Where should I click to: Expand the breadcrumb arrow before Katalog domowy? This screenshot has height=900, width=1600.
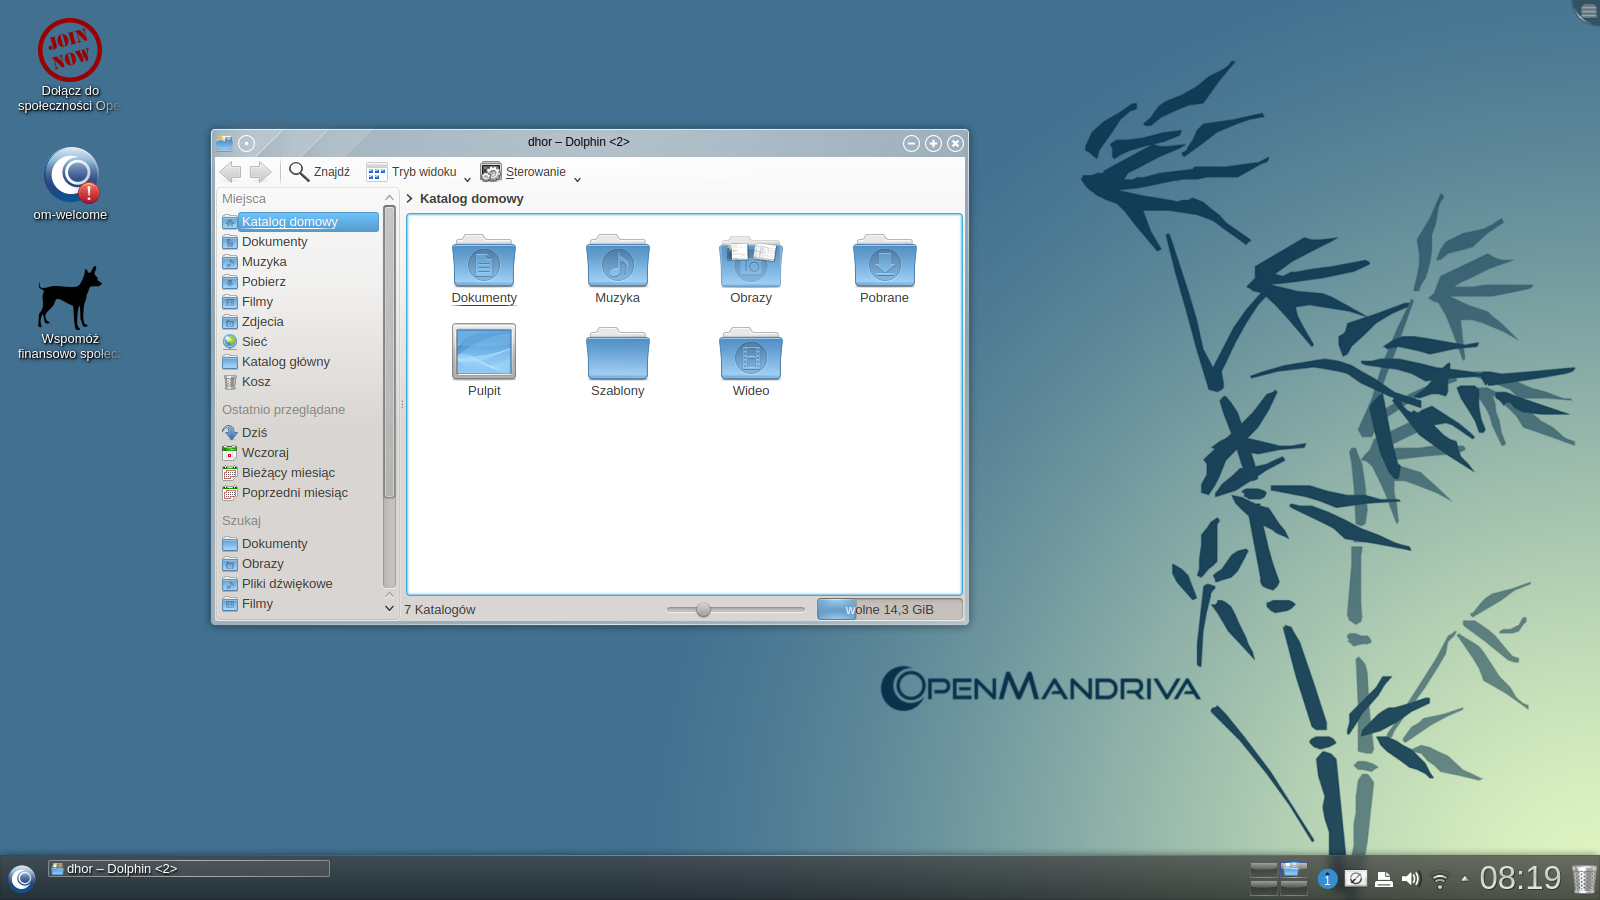click(410, 199)
